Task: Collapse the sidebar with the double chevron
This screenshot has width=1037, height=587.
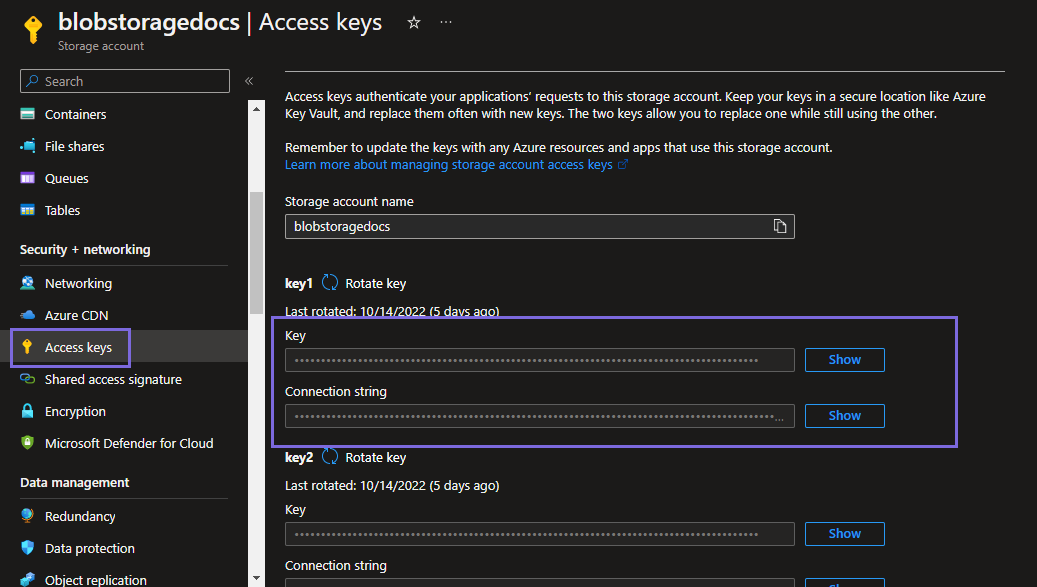Action: click(249, 81)
